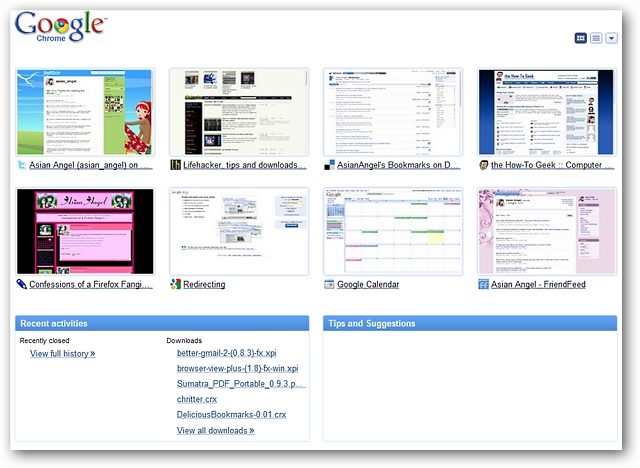Click the Redirecting link
The image size is (640, 468).
click(204, 284)
